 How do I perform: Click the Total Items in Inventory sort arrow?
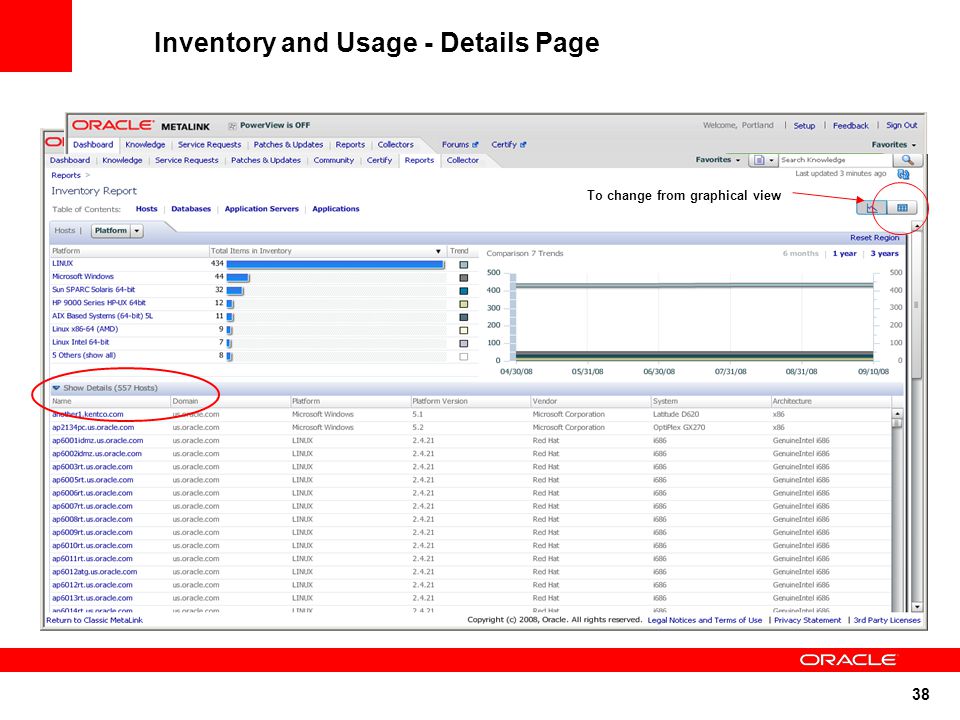pyautogui.click(x=438, y=251)
